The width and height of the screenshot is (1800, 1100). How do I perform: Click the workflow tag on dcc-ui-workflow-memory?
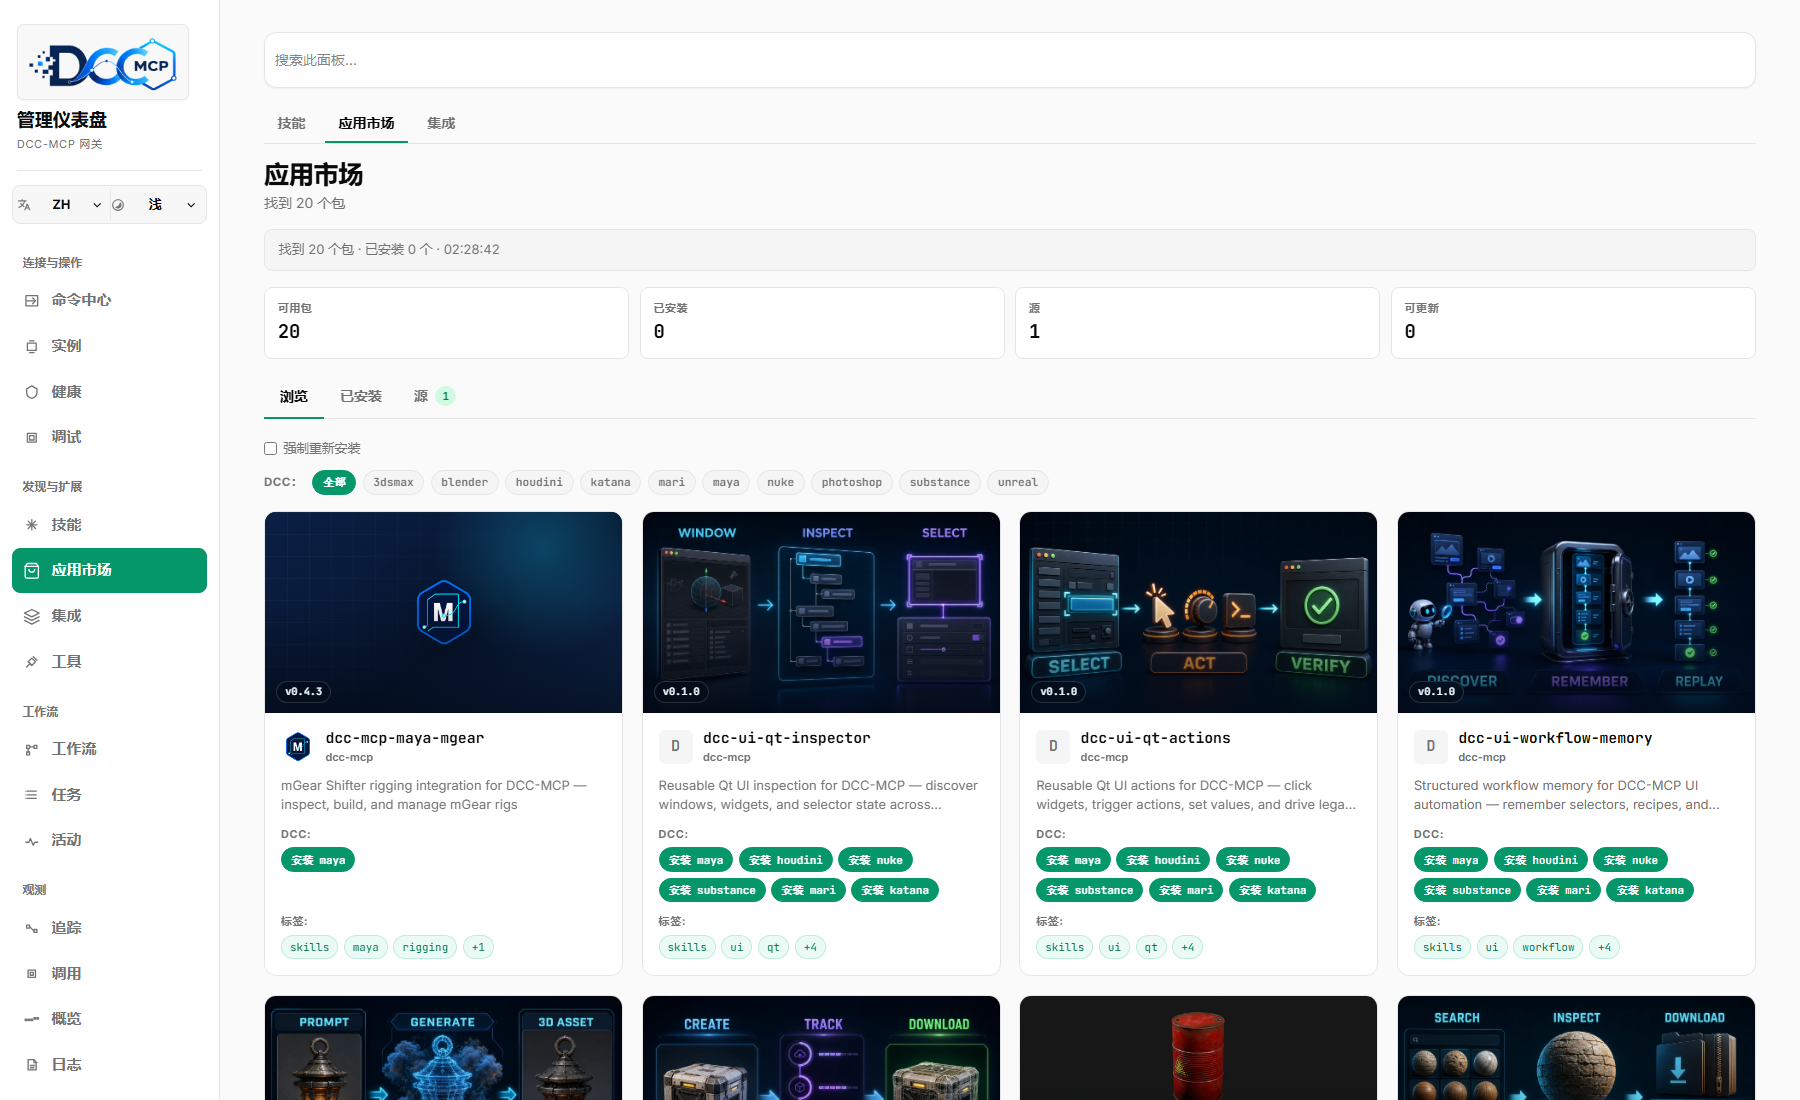tap(1548, 947)
